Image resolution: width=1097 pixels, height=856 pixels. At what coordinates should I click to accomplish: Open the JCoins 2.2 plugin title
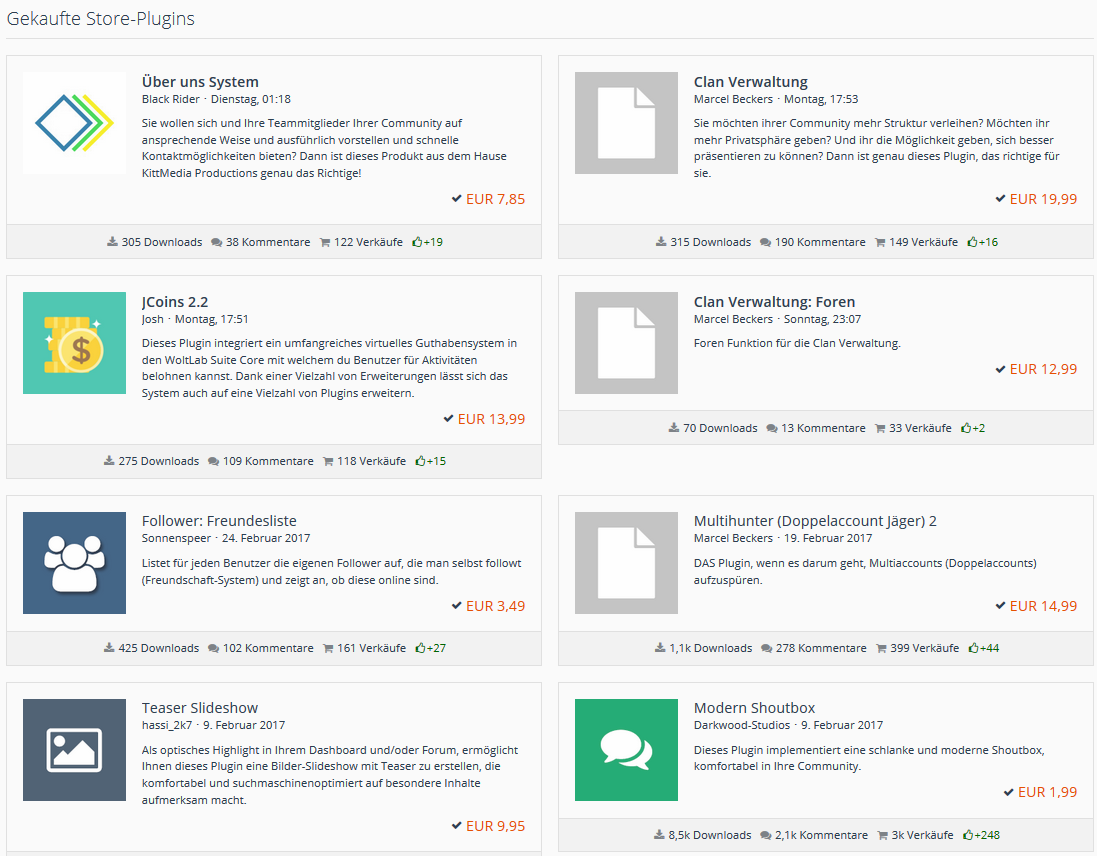coord(175,302)
